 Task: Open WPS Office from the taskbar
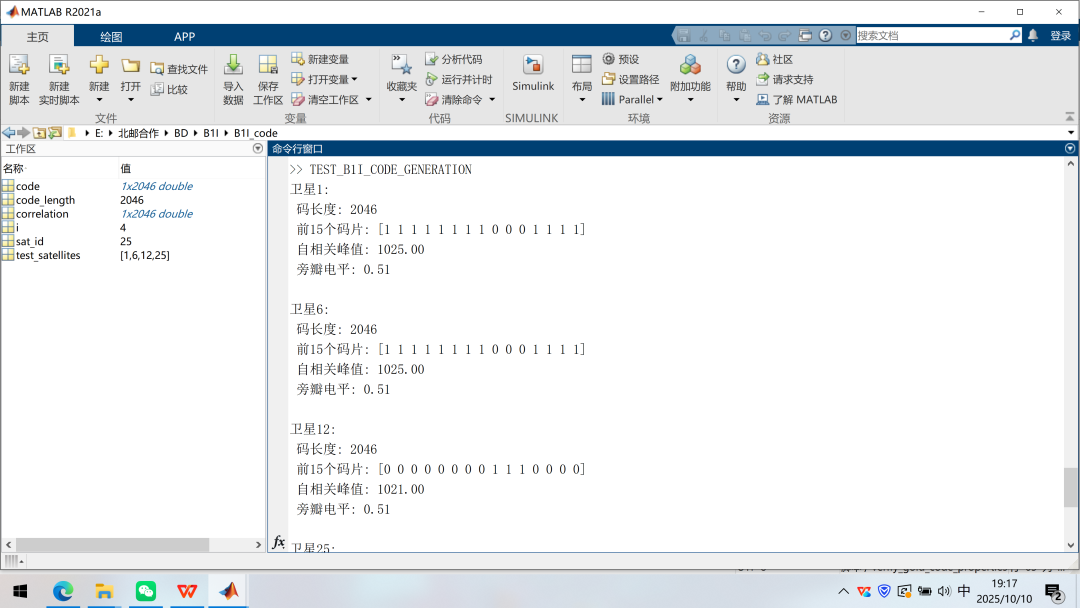coord(187,591)
